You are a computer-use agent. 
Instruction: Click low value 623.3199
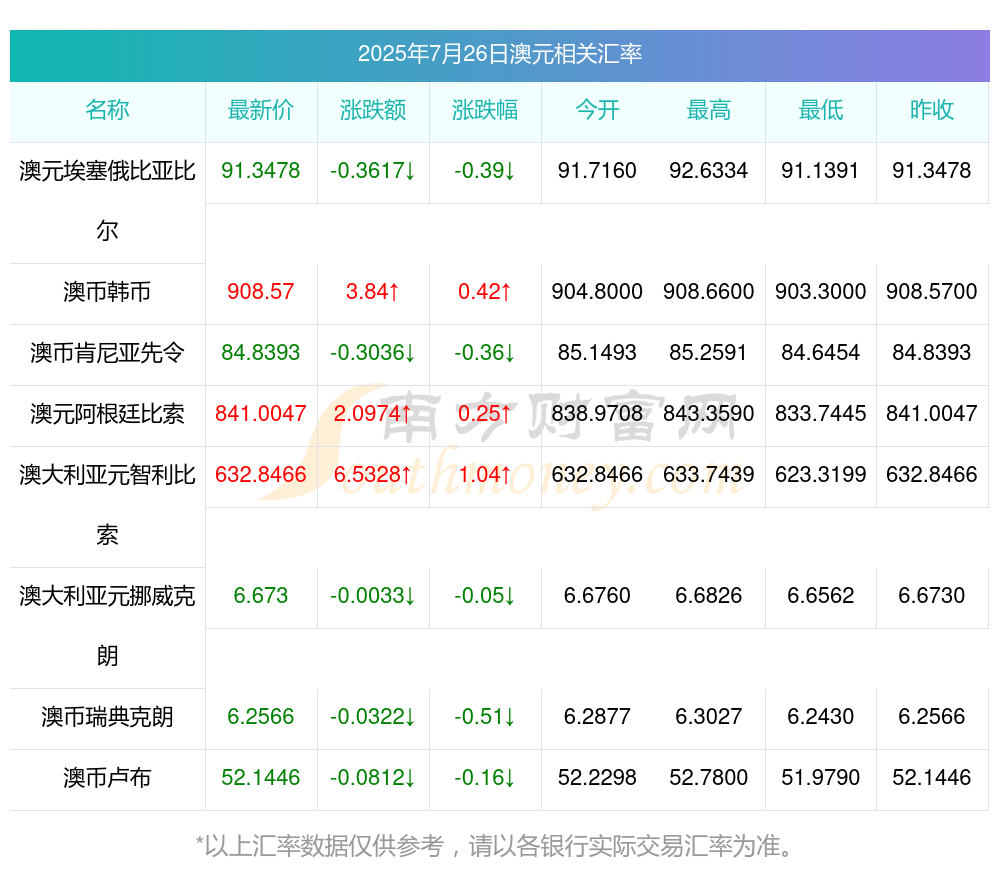pyautogui.click(x=820, y=475)
